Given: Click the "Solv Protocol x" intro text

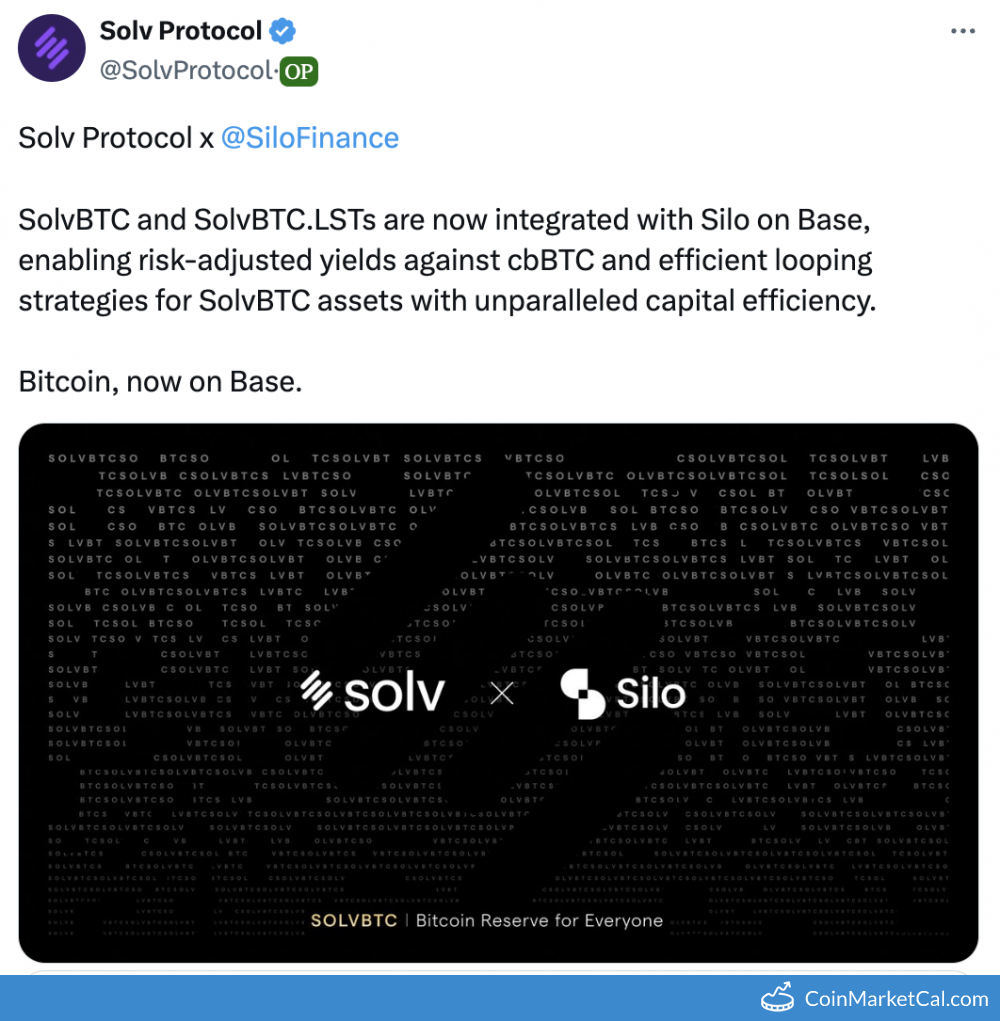Looking at the screenshot, I should (x=116, y=138).
